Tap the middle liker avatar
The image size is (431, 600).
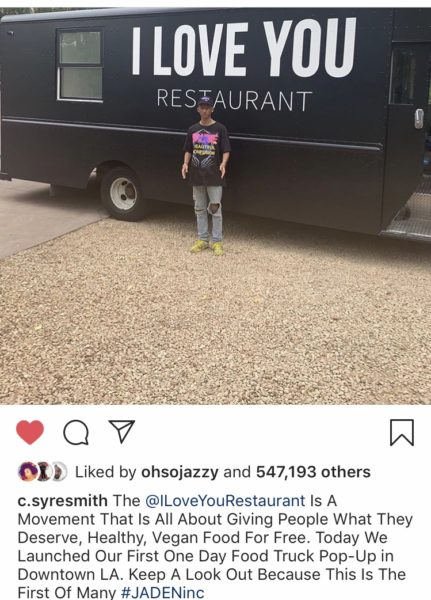(44, 471)
